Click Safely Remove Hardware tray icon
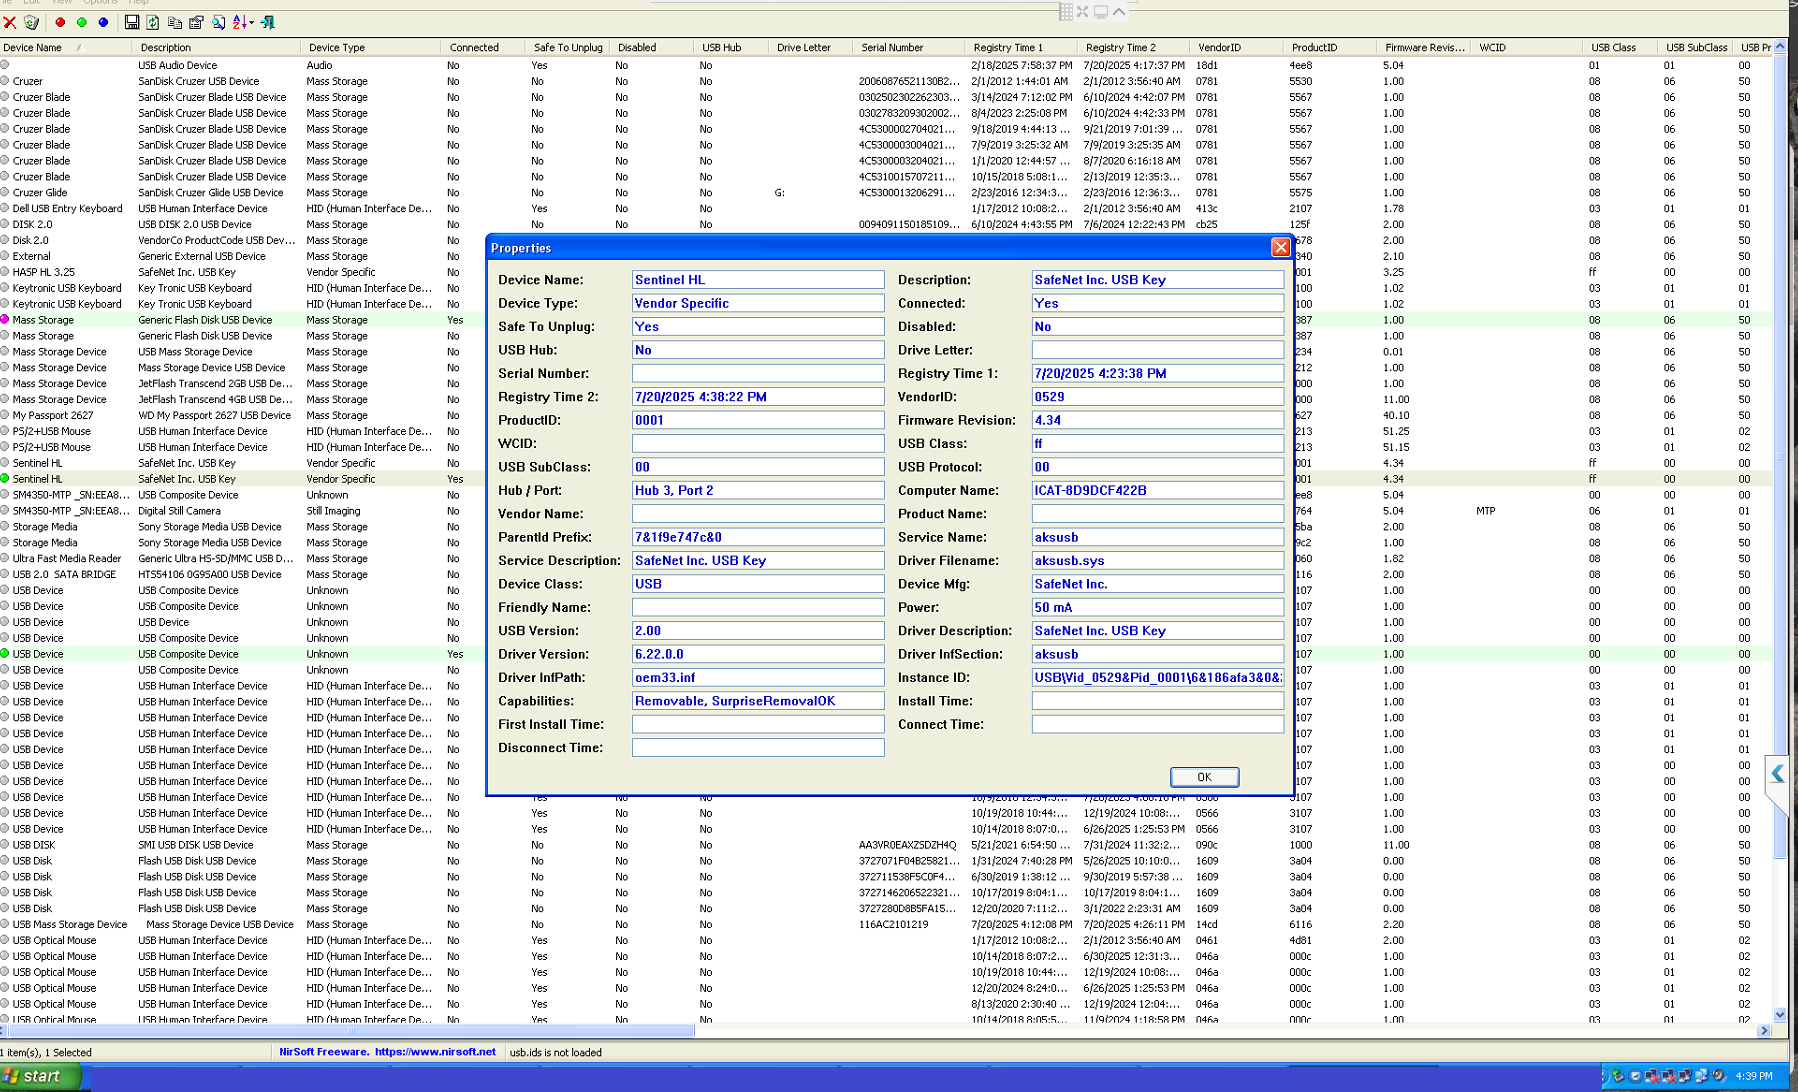 point(1619,1076)
